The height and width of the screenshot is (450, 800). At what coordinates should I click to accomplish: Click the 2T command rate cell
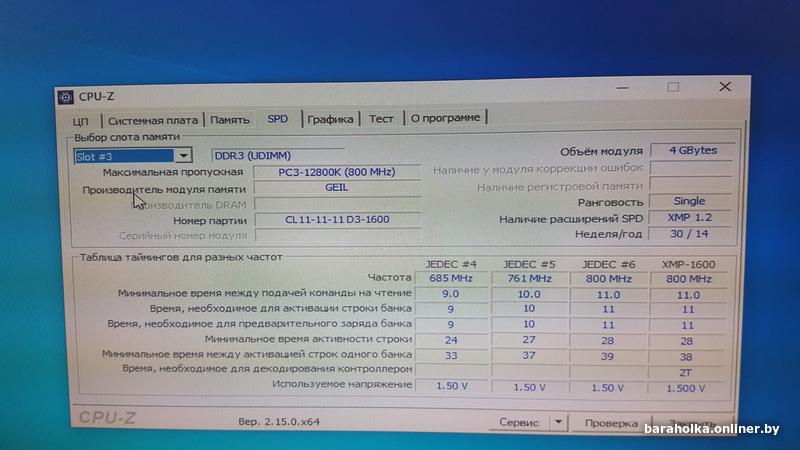[685, 372]
